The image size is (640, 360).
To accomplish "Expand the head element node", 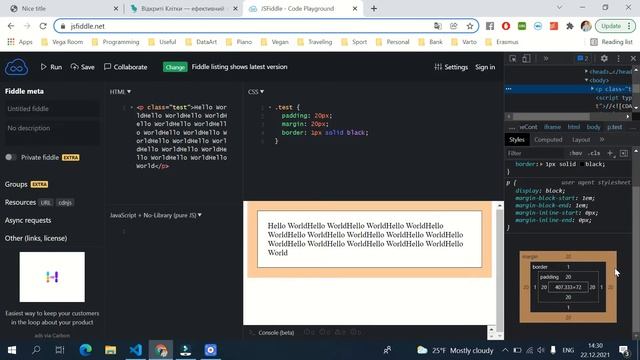I will 587,71.
